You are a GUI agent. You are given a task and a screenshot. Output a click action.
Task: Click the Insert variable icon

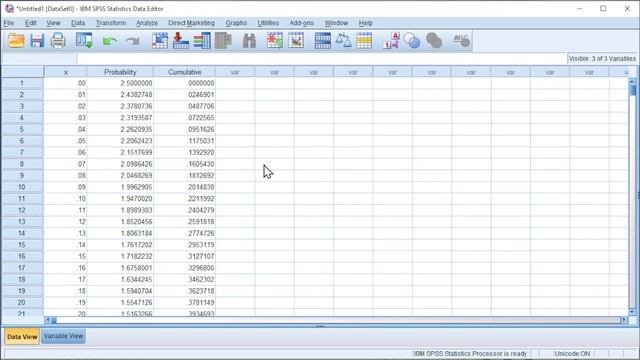[296, 41]
